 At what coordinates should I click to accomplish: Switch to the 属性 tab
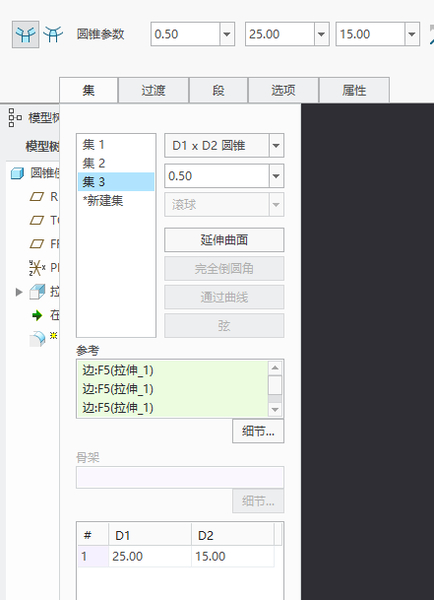pyautogui.click(x=354, y=90)
